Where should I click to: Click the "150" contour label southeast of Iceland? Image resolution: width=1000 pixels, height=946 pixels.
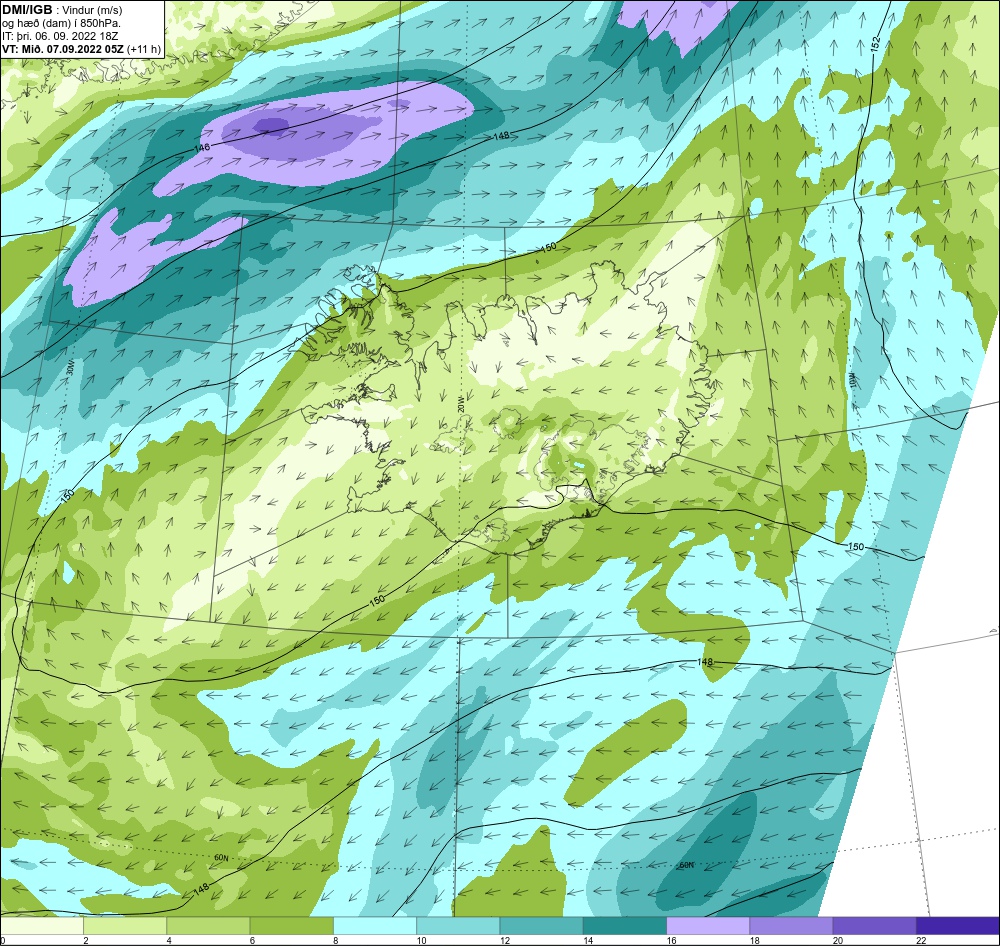856,547
